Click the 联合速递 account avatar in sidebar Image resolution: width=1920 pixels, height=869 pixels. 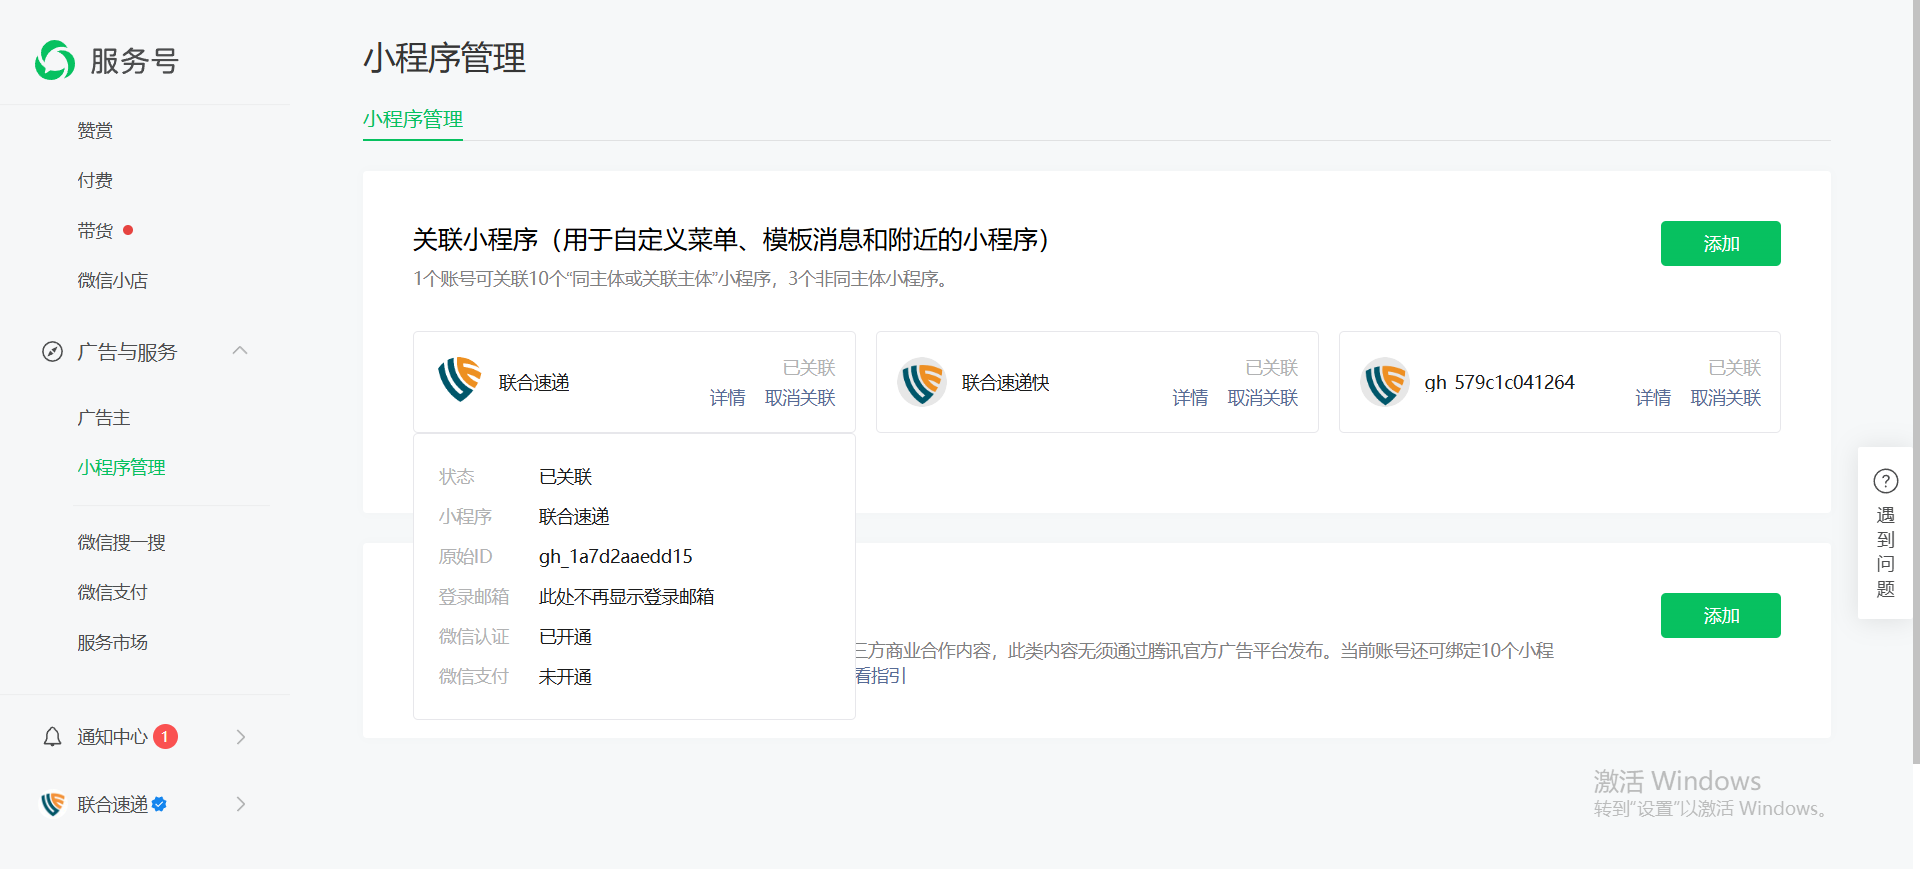pyautogui.click(x=52, y=804)
